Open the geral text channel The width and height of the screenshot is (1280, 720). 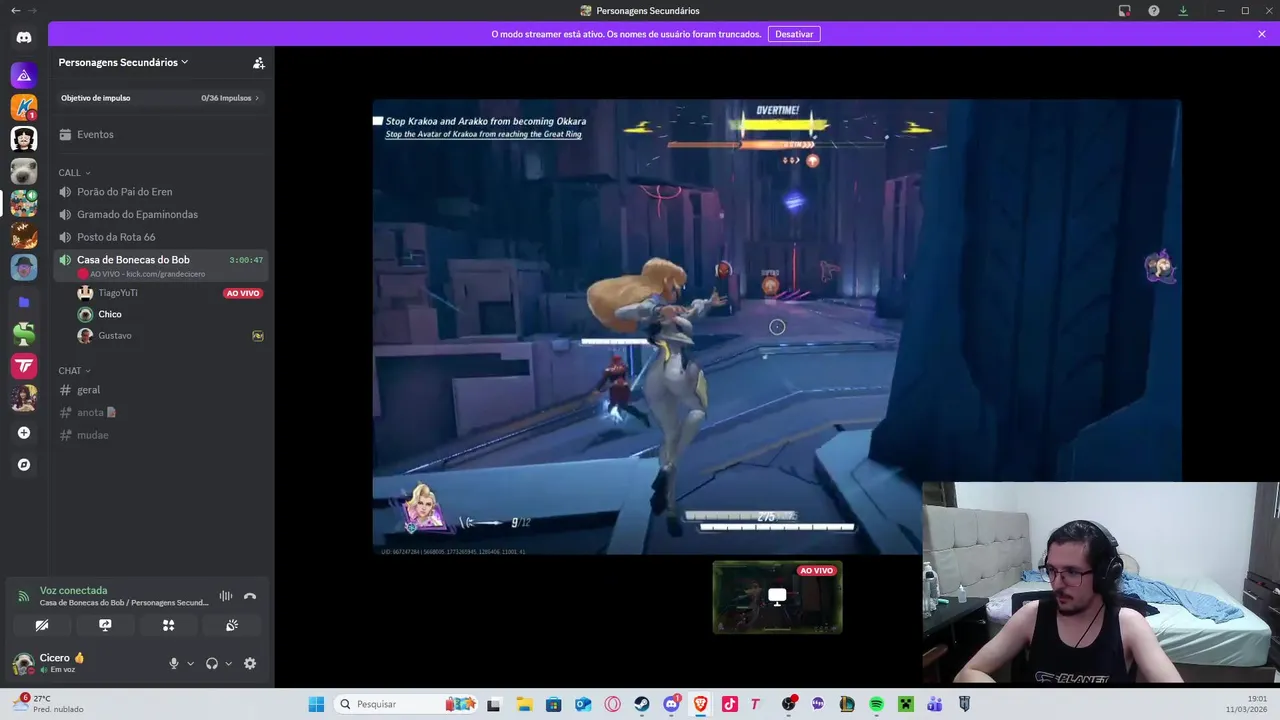pos(160,390)
